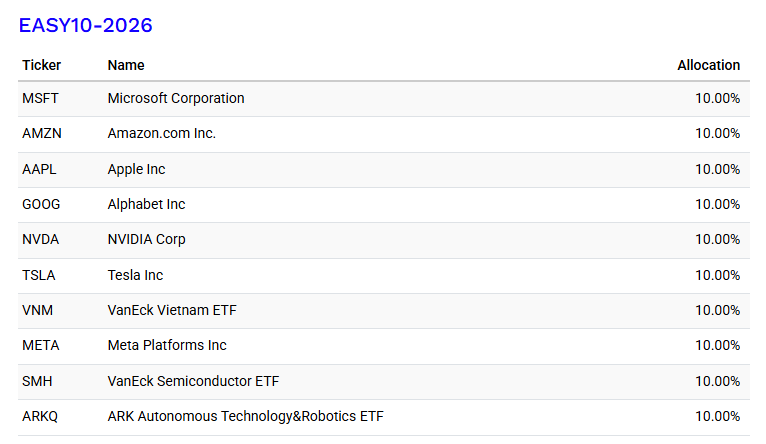The height and width of the screenshot is (444, 766).
Task: Select the TSLA ticker symbol
Action: (39, 275)
